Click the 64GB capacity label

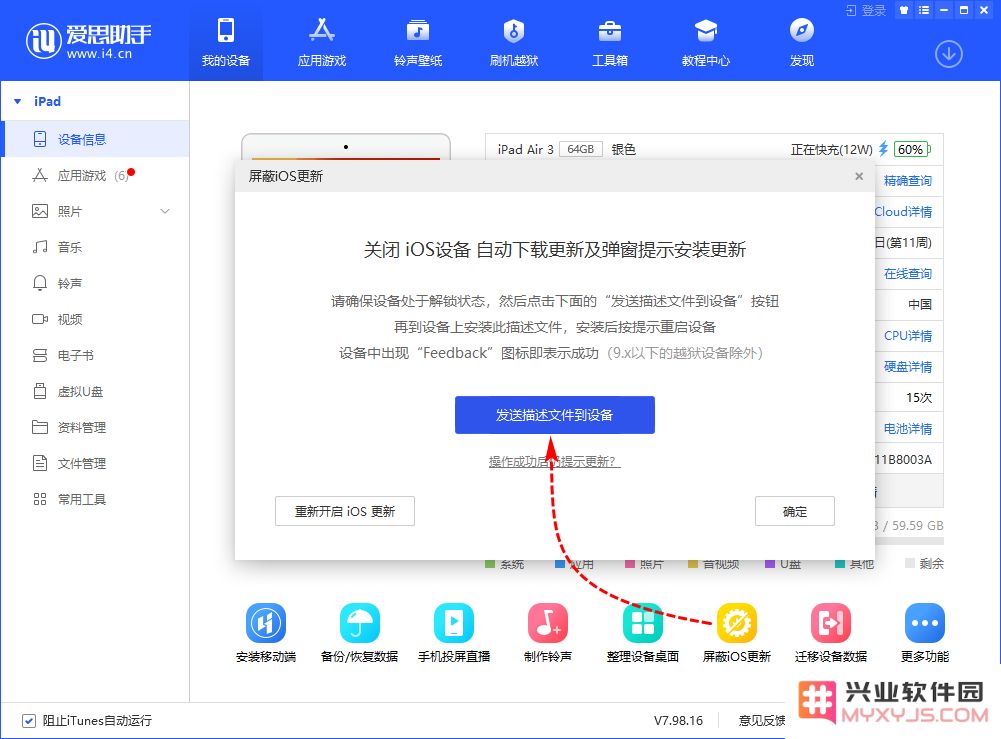tap(581, 149)
